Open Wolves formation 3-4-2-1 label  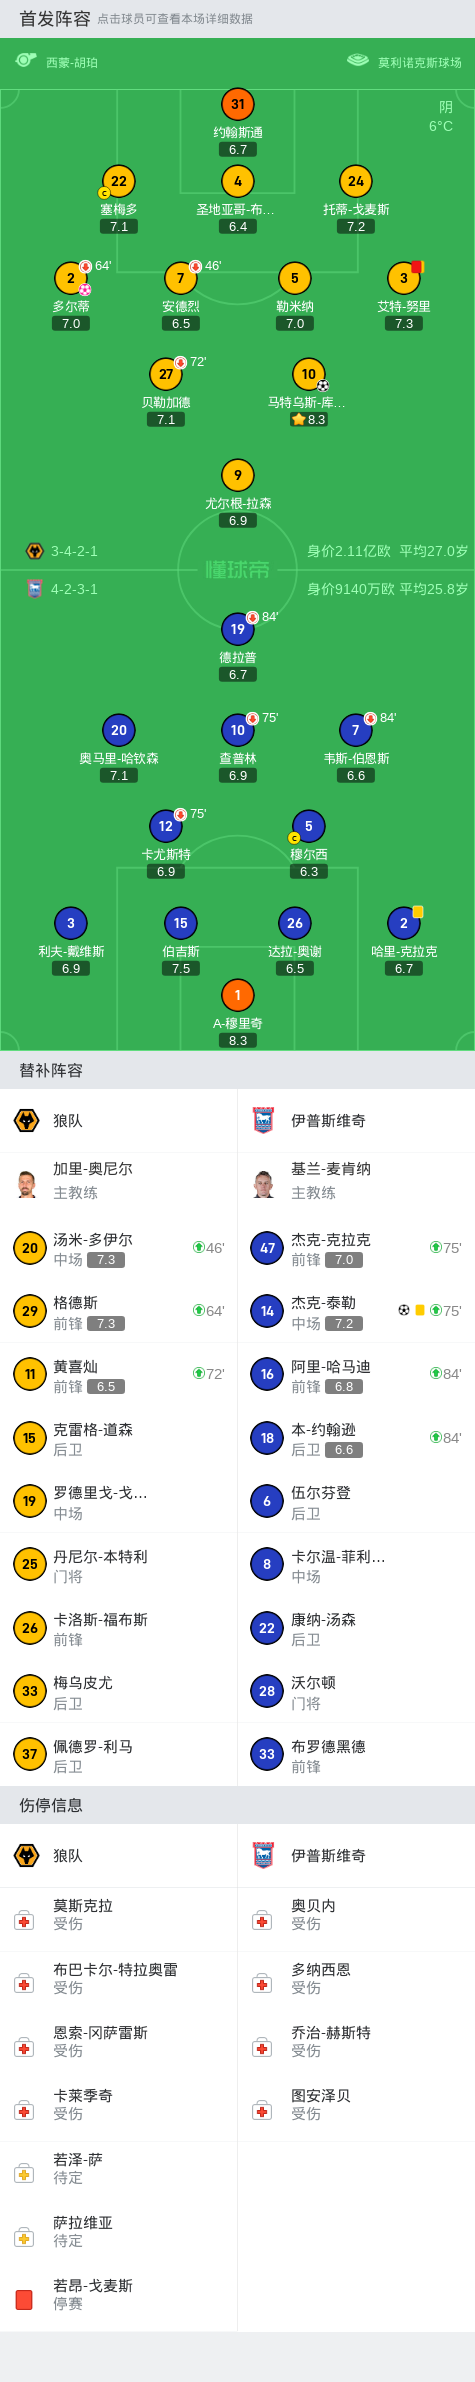point(74,551)
